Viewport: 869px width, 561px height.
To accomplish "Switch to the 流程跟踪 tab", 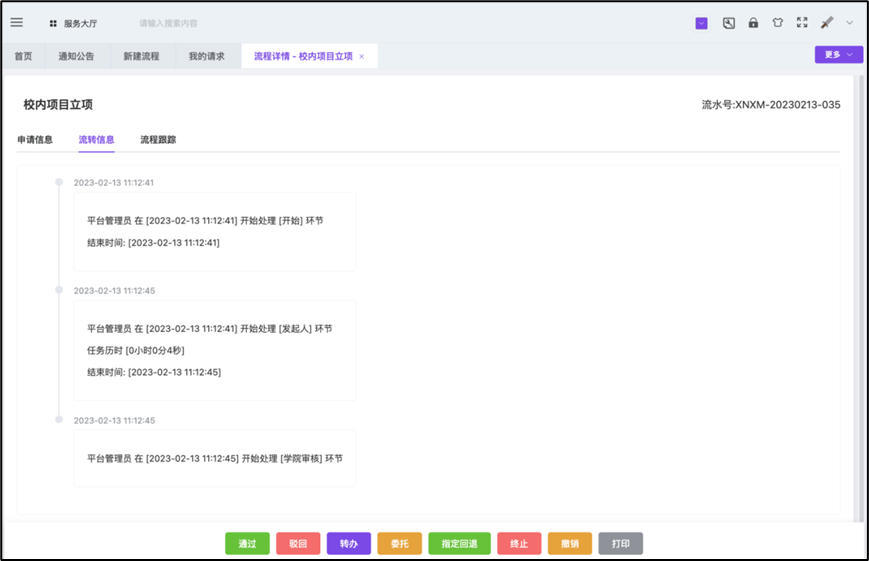I will (x=158, y=140).
